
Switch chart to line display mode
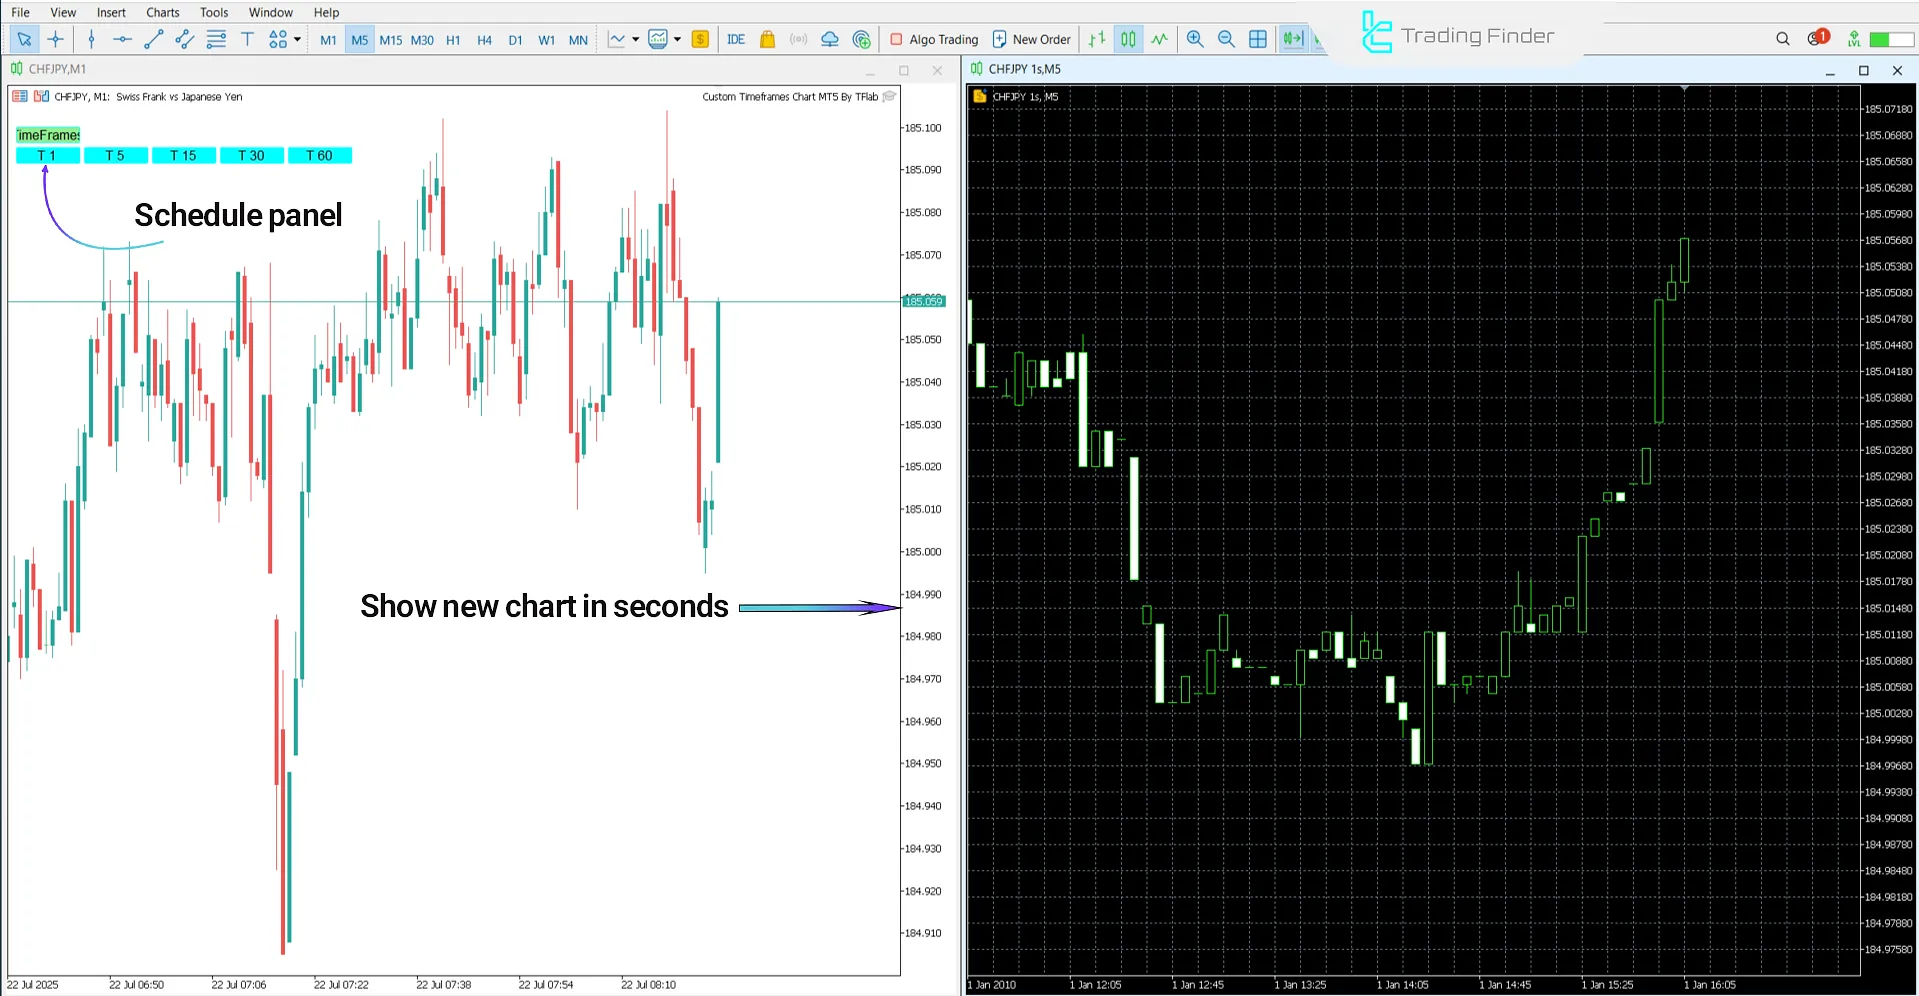1159,39
